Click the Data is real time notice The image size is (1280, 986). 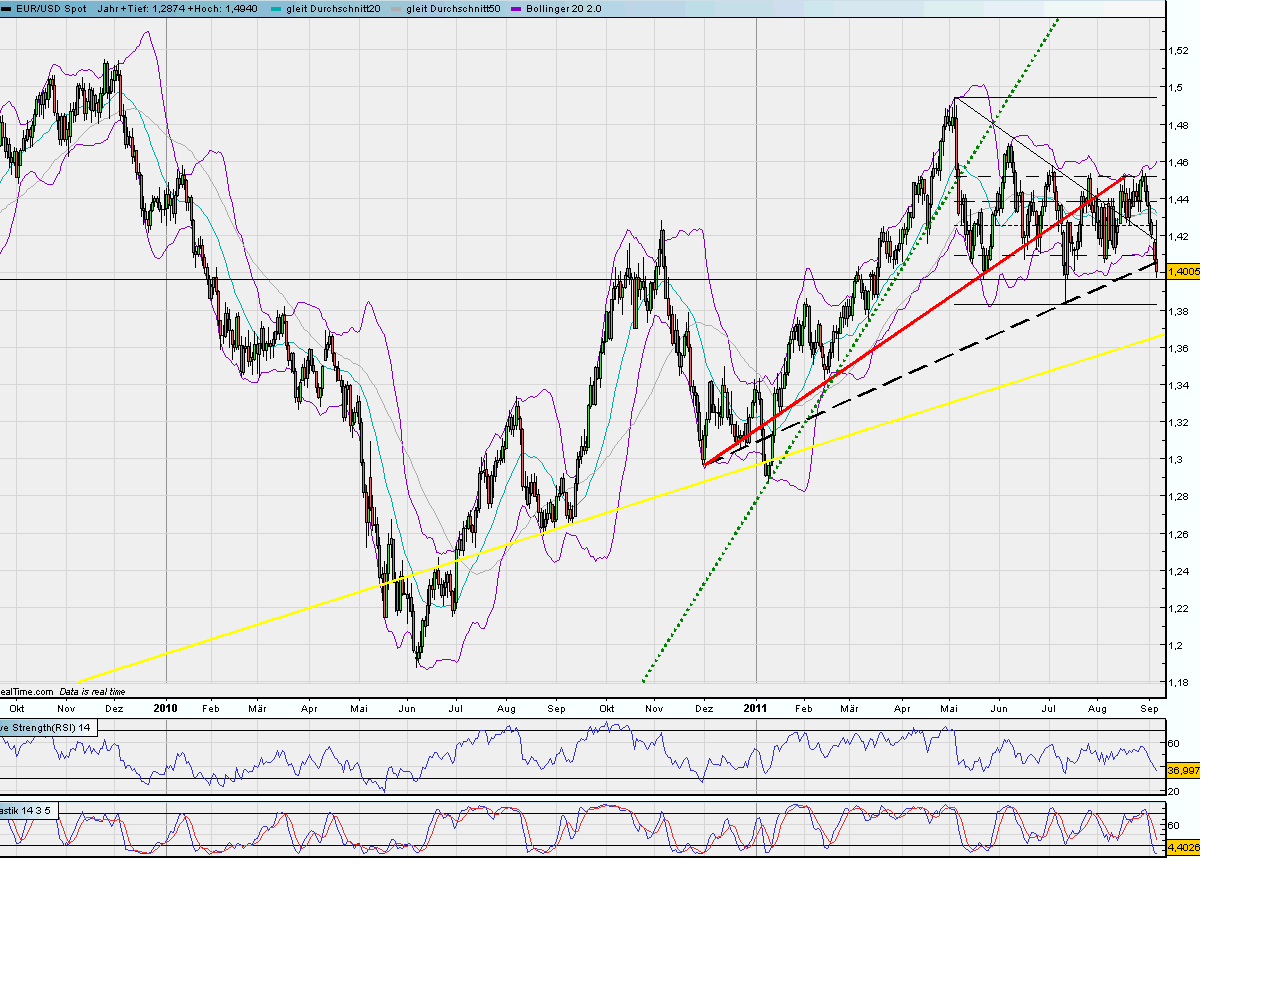(92, 691)
